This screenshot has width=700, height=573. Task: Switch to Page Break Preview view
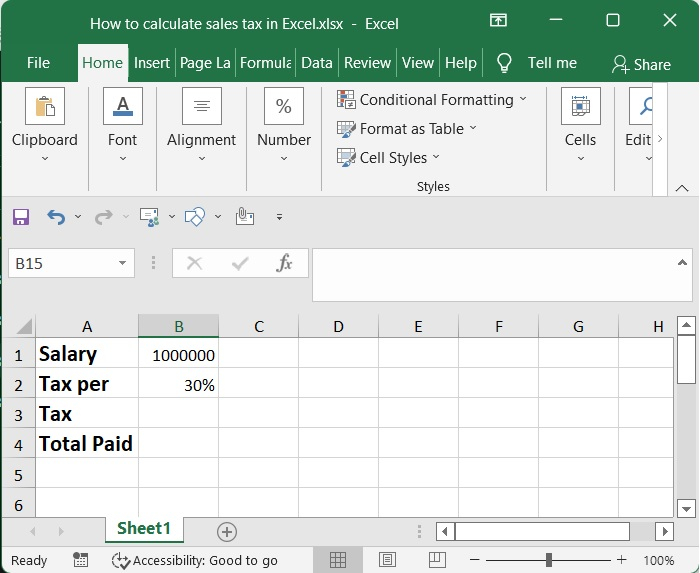(x=436, y=560)
